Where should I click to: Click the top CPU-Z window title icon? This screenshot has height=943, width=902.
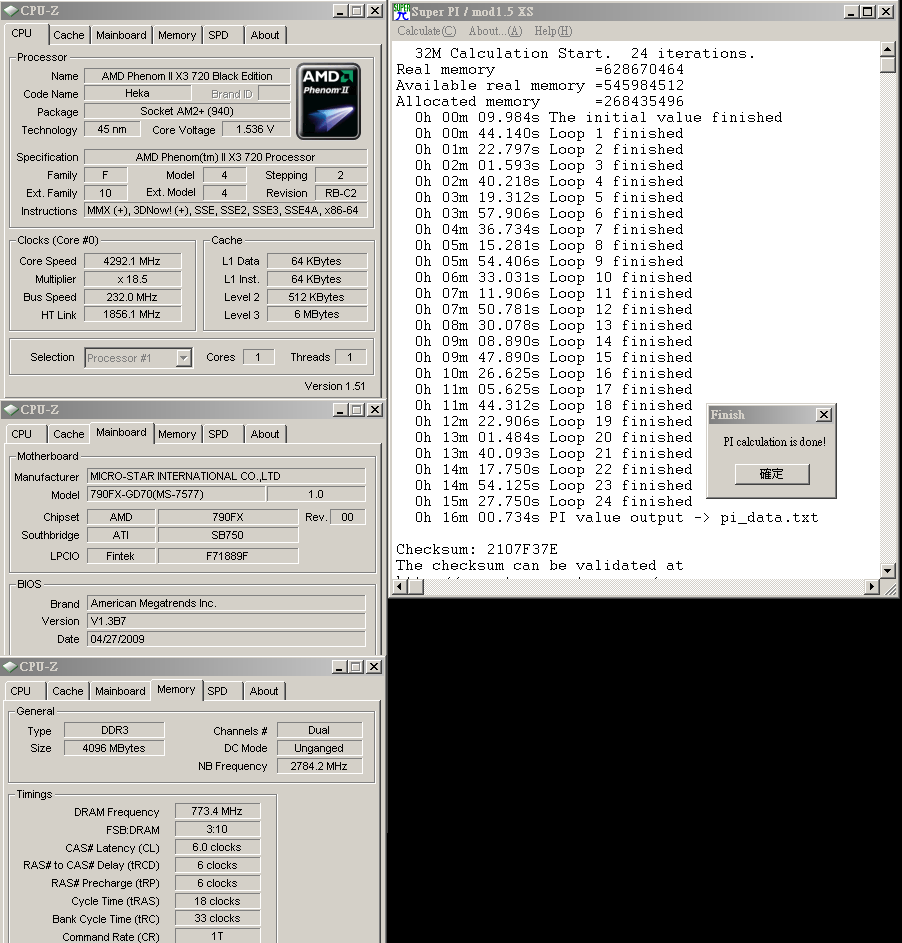coord(11,11)
